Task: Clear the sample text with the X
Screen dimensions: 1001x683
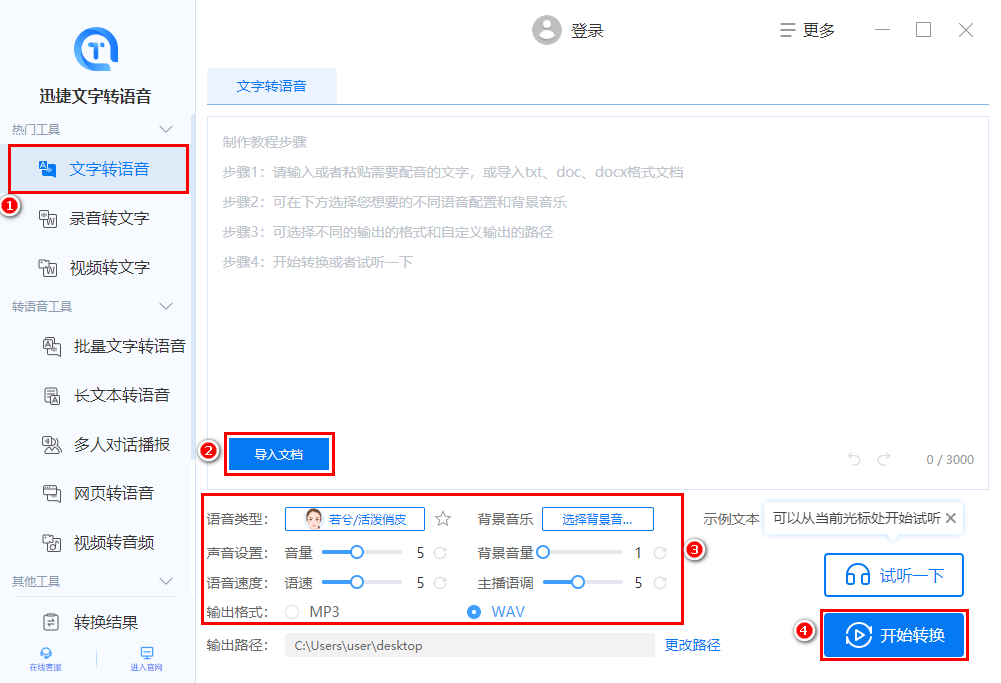Action: 949,518
